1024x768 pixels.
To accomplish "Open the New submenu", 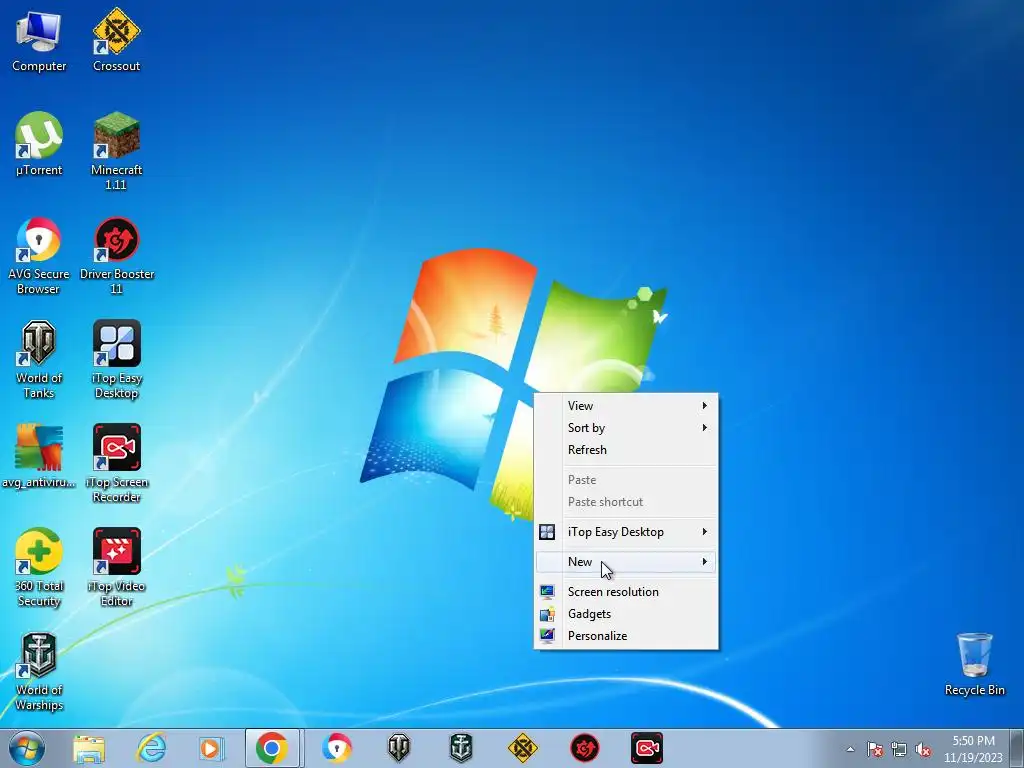I will click(x=626, y=562).
